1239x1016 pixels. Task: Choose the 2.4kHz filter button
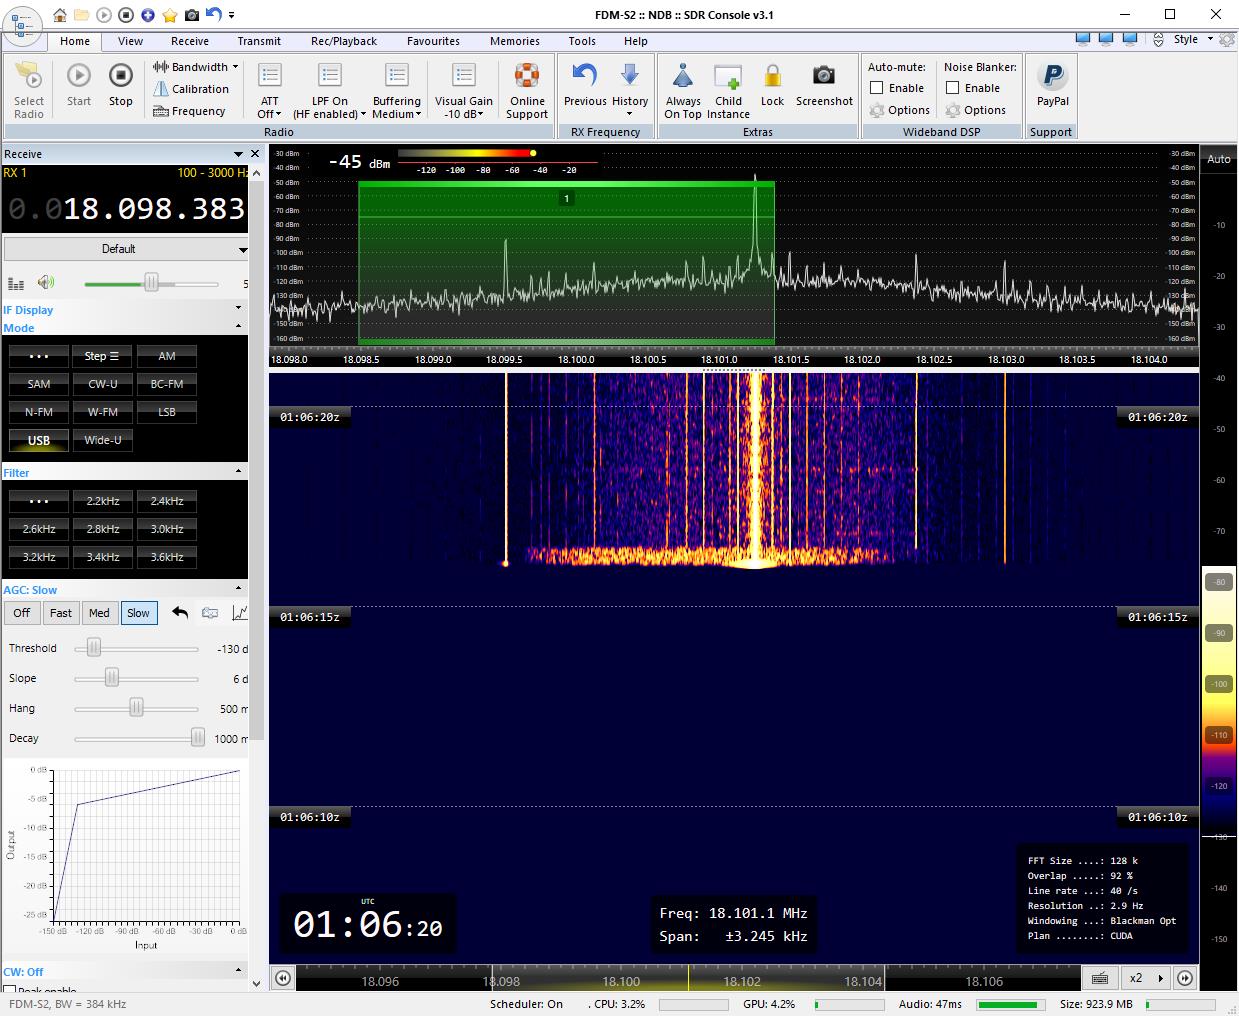point(167,501)
